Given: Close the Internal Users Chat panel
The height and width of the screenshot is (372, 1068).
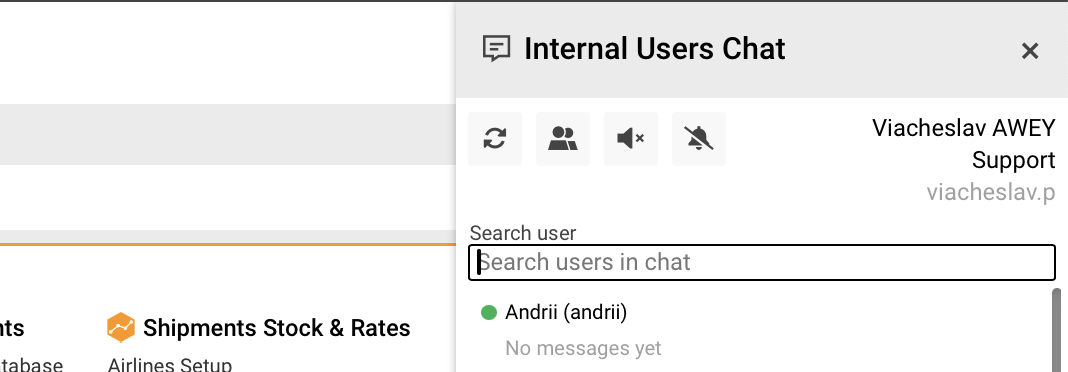Looking at the screenshot, I should (x=1029, y=50).
